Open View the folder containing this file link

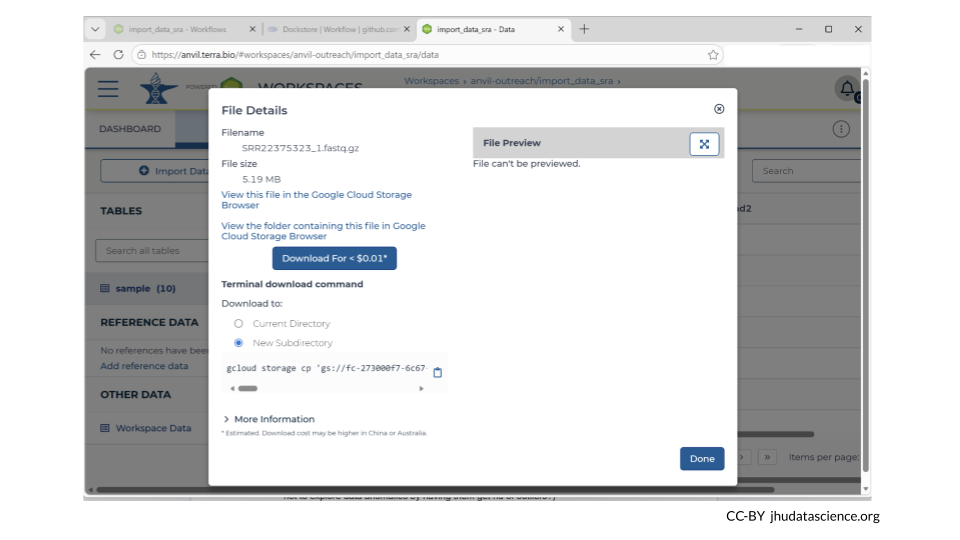(x=323, y=231)
